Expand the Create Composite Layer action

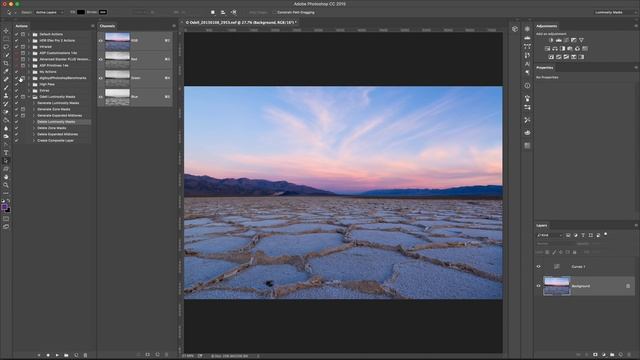coord(34,140)
